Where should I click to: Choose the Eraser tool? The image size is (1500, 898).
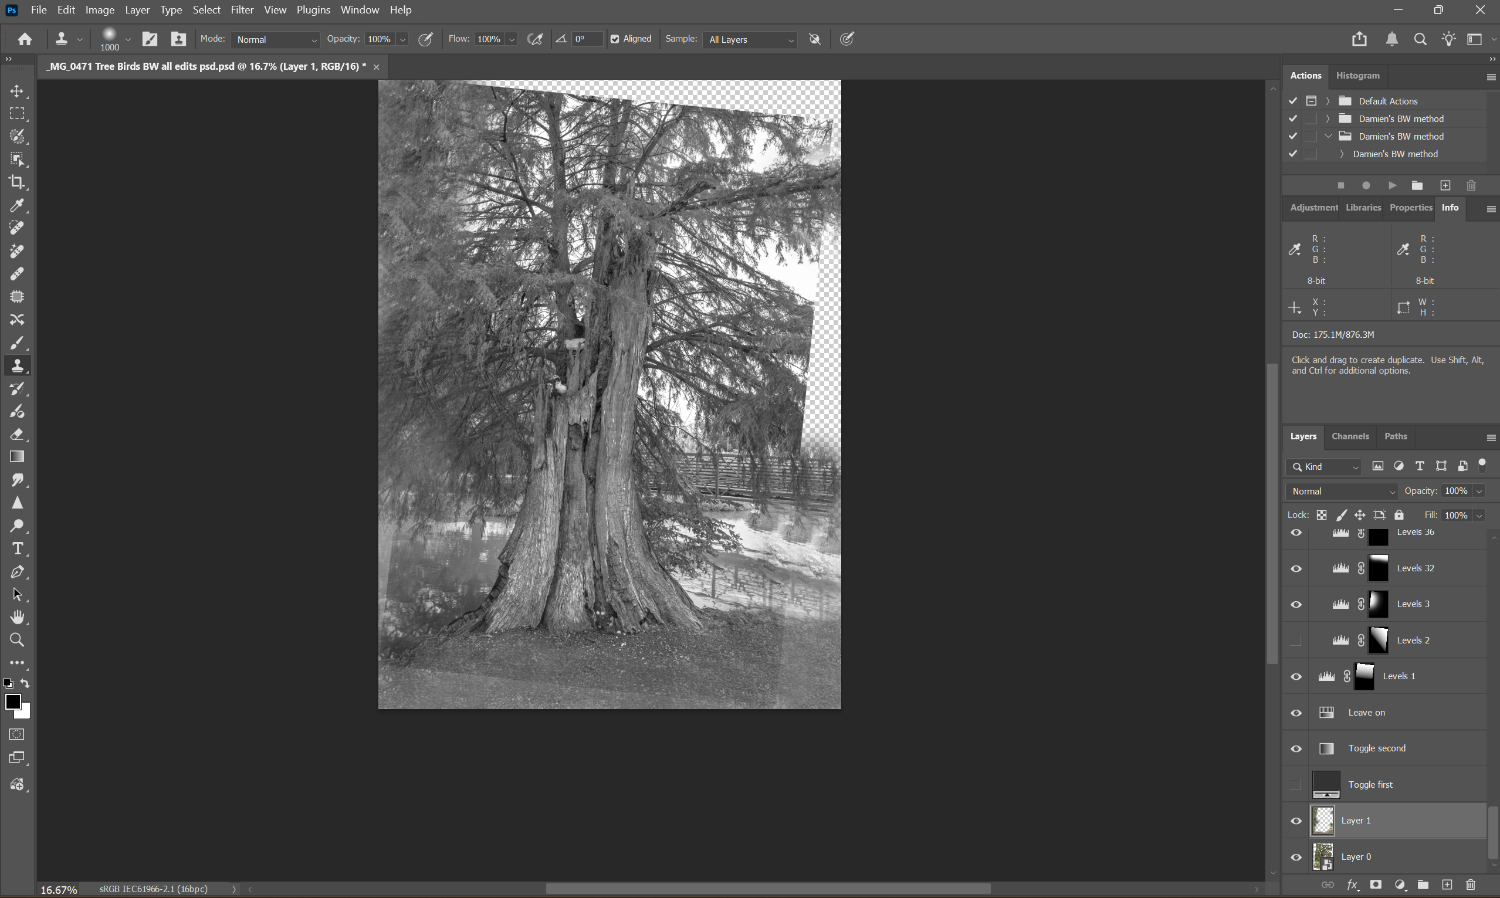[x=17, y=435]
